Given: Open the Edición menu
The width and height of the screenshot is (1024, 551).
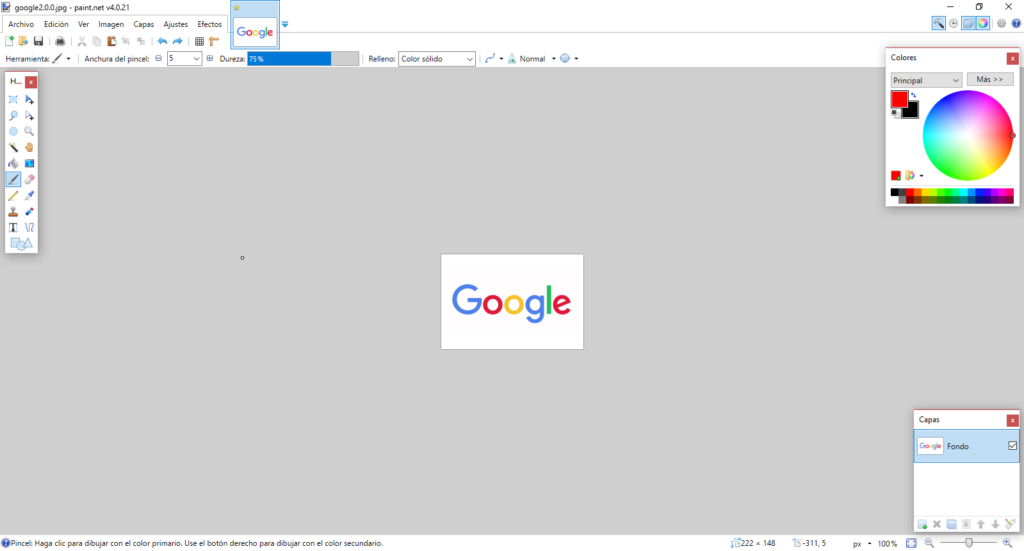Looking at the screenshot, I should pos(56,24).
